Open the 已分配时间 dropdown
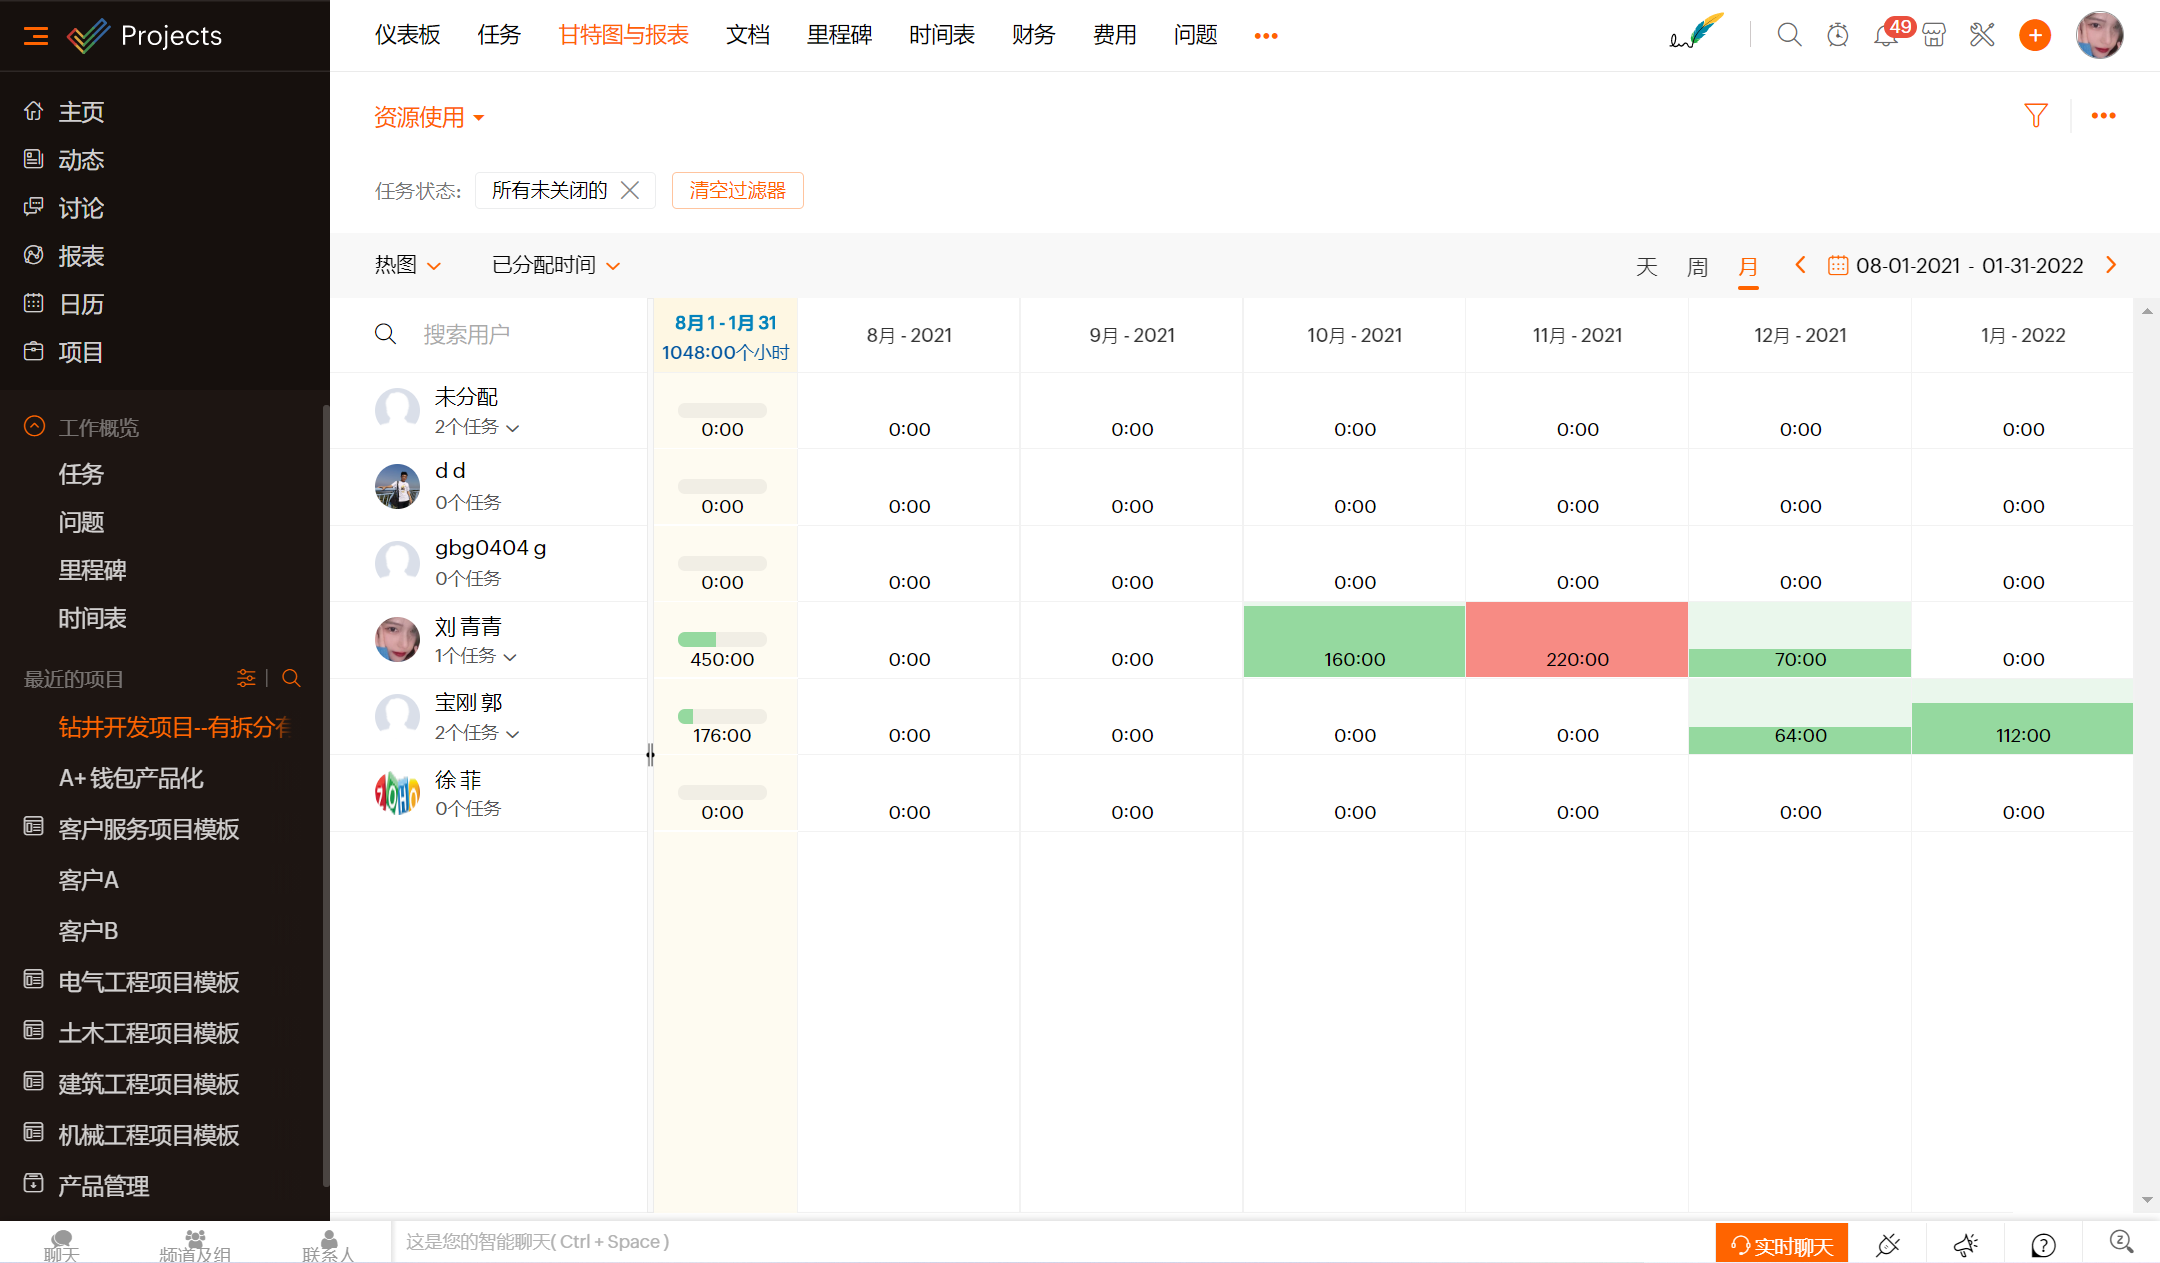This screenshot has height=1263, width=2160. [556, 265]
